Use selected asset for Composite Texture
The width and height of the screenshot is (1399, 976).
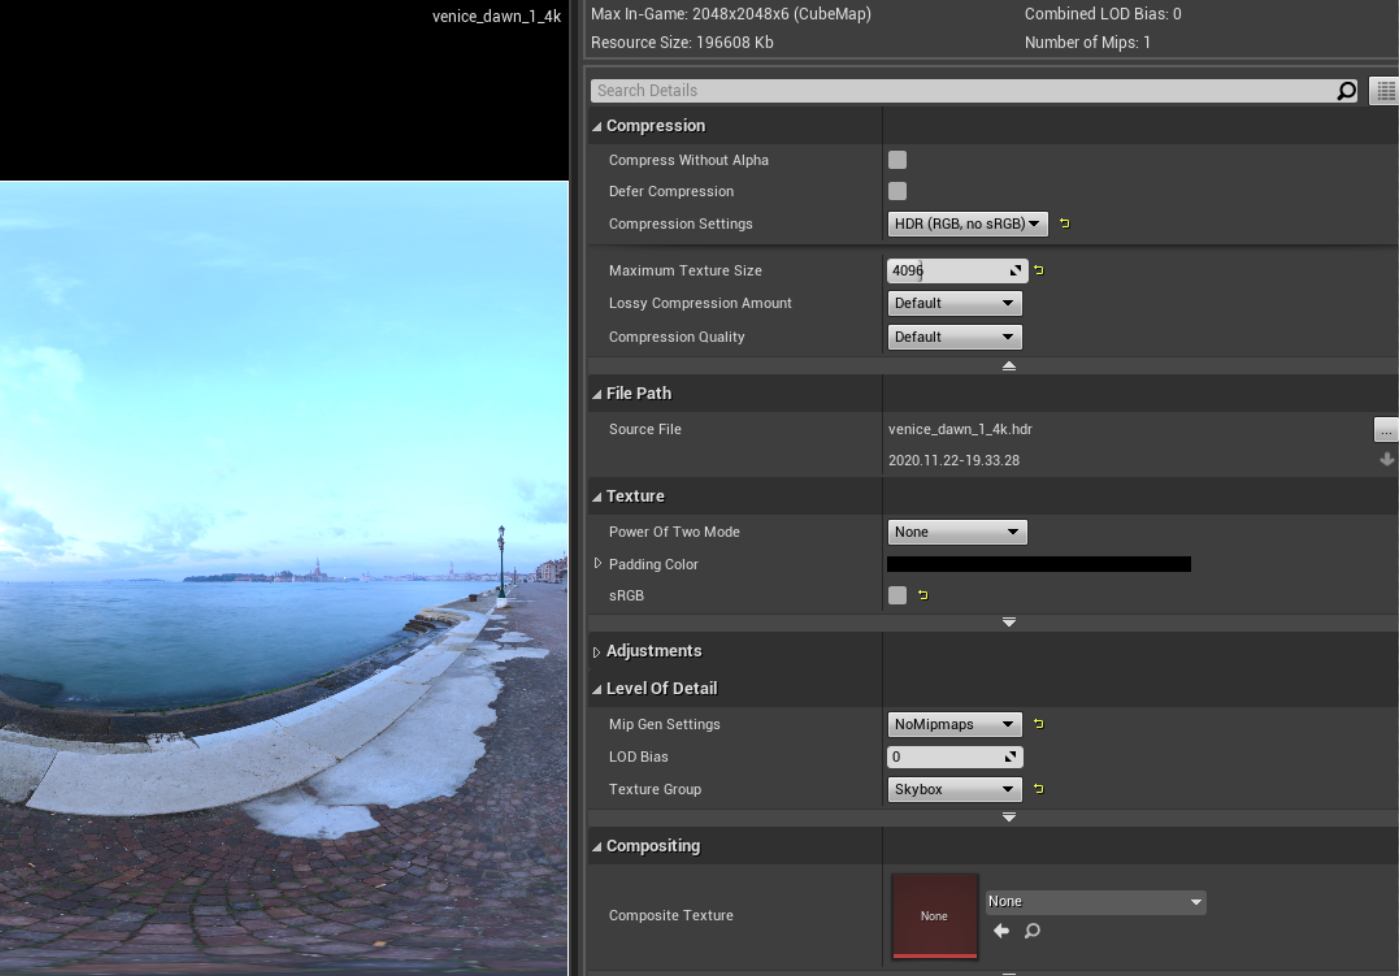pyautogui.click(x=1001, y=931)
